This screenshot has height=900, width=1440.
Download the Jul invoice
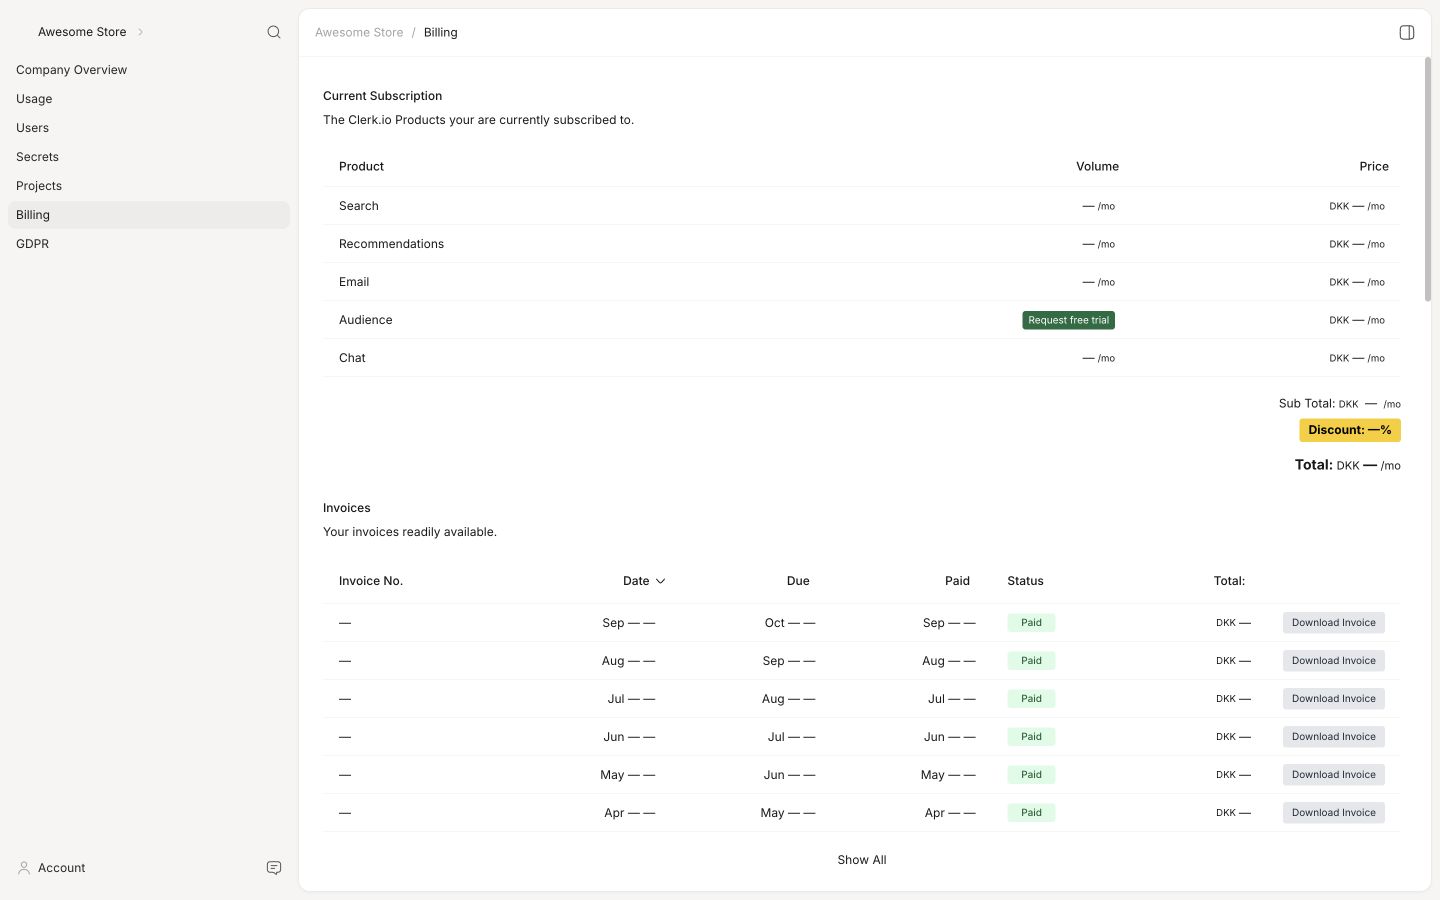1333,699
